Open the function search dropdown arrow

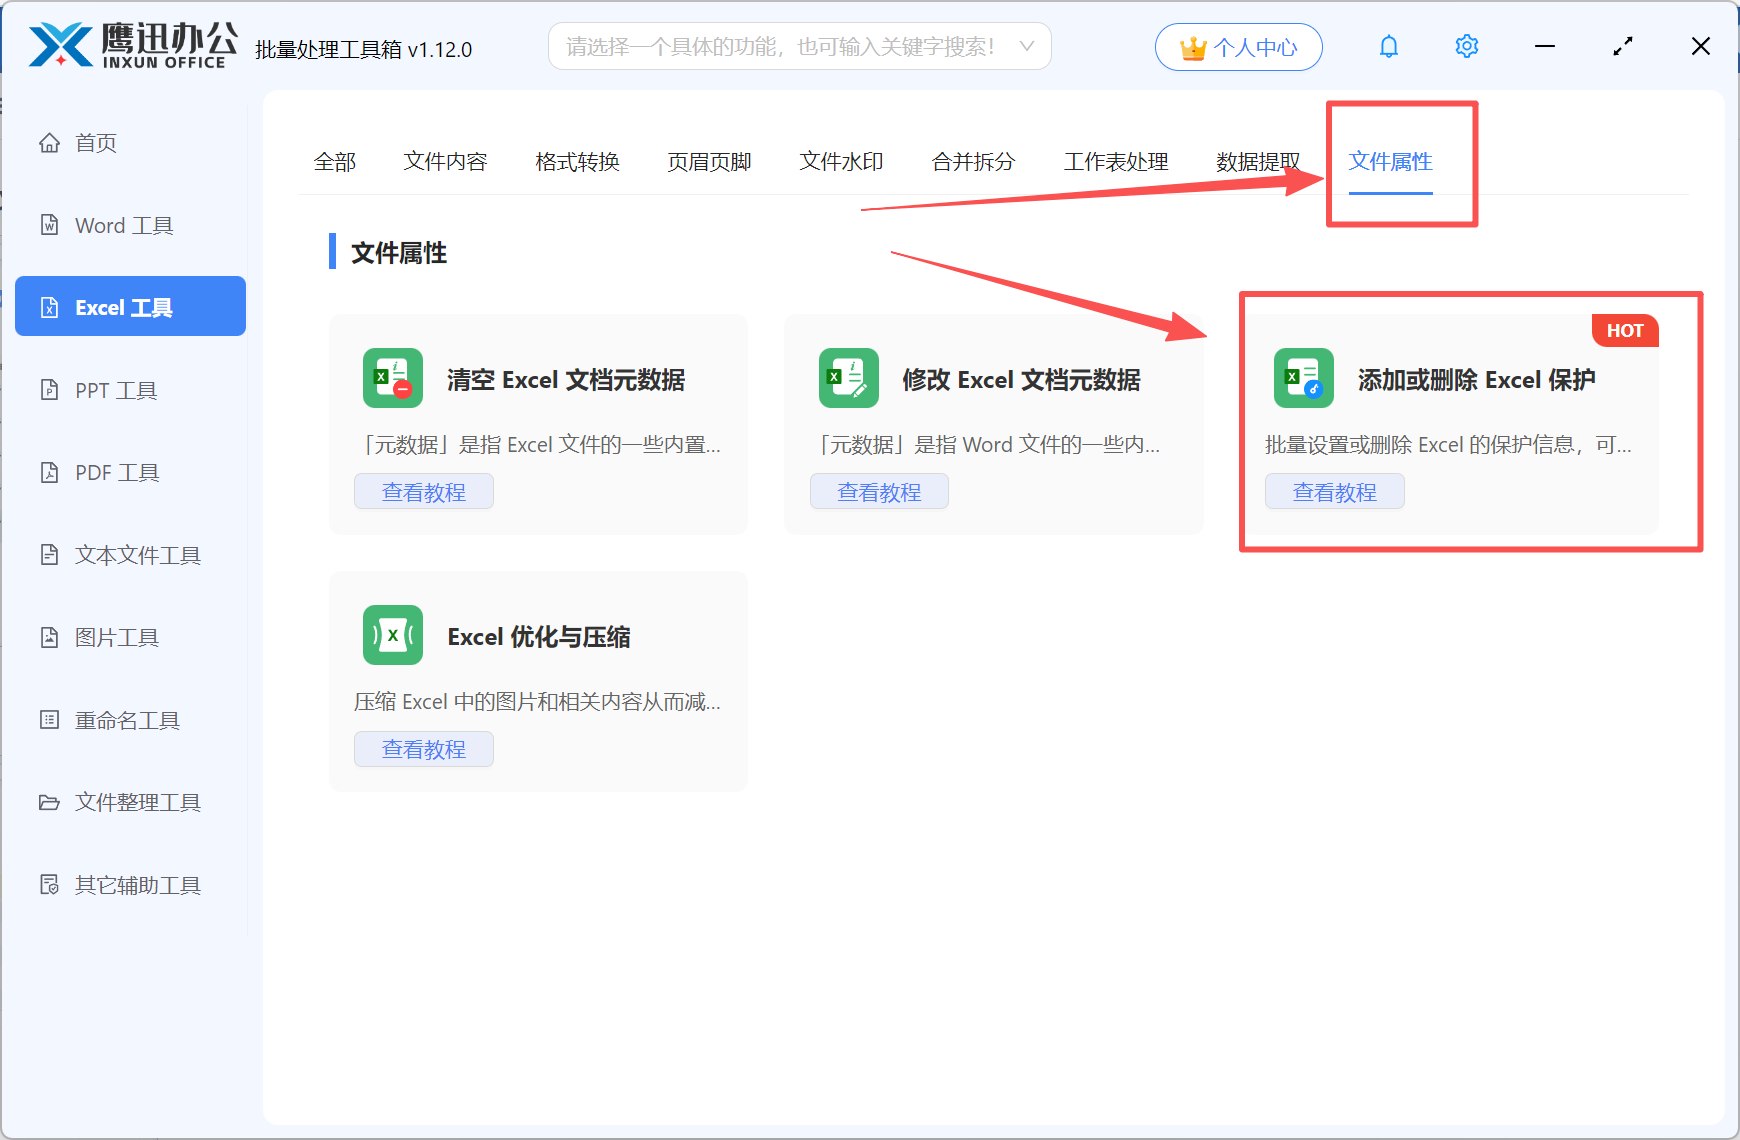1027,46
